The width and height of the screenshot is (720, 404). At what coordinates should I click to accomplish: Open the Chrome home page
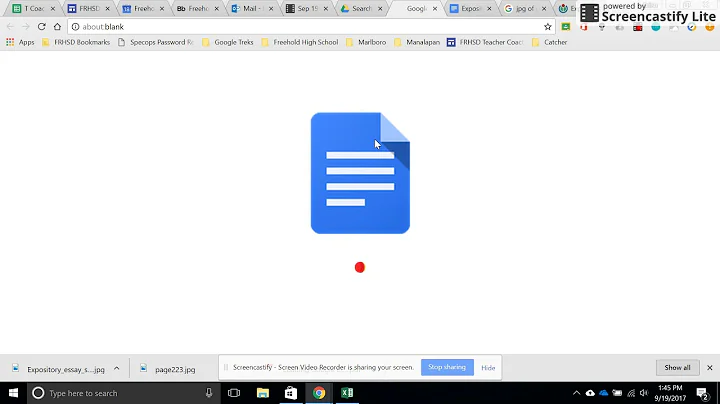tap(57, 27)
